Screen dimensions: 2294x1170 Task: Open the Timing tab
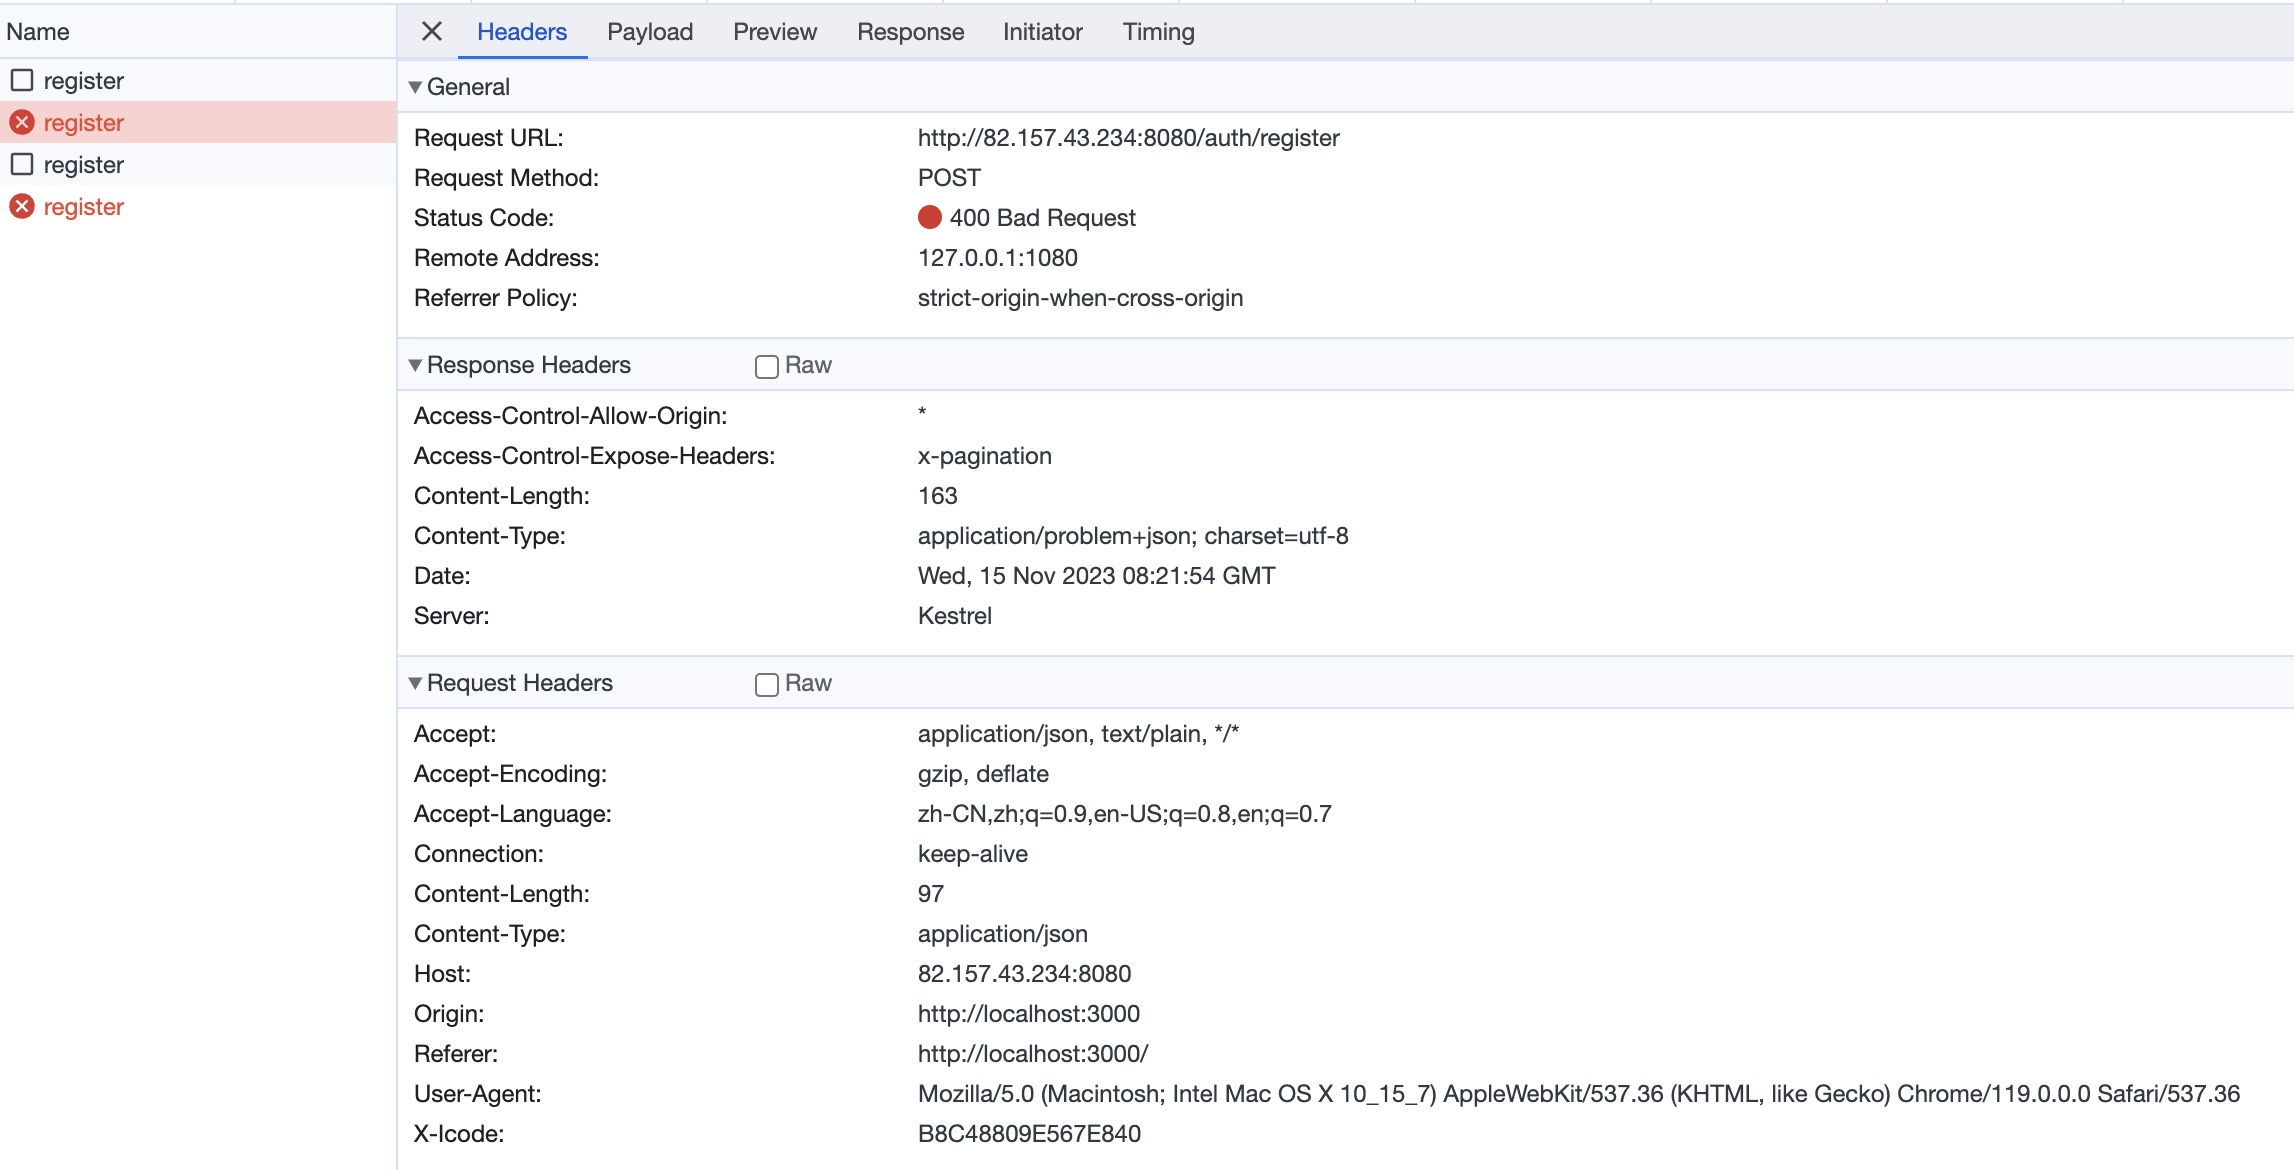click(x=1158, y=32)
